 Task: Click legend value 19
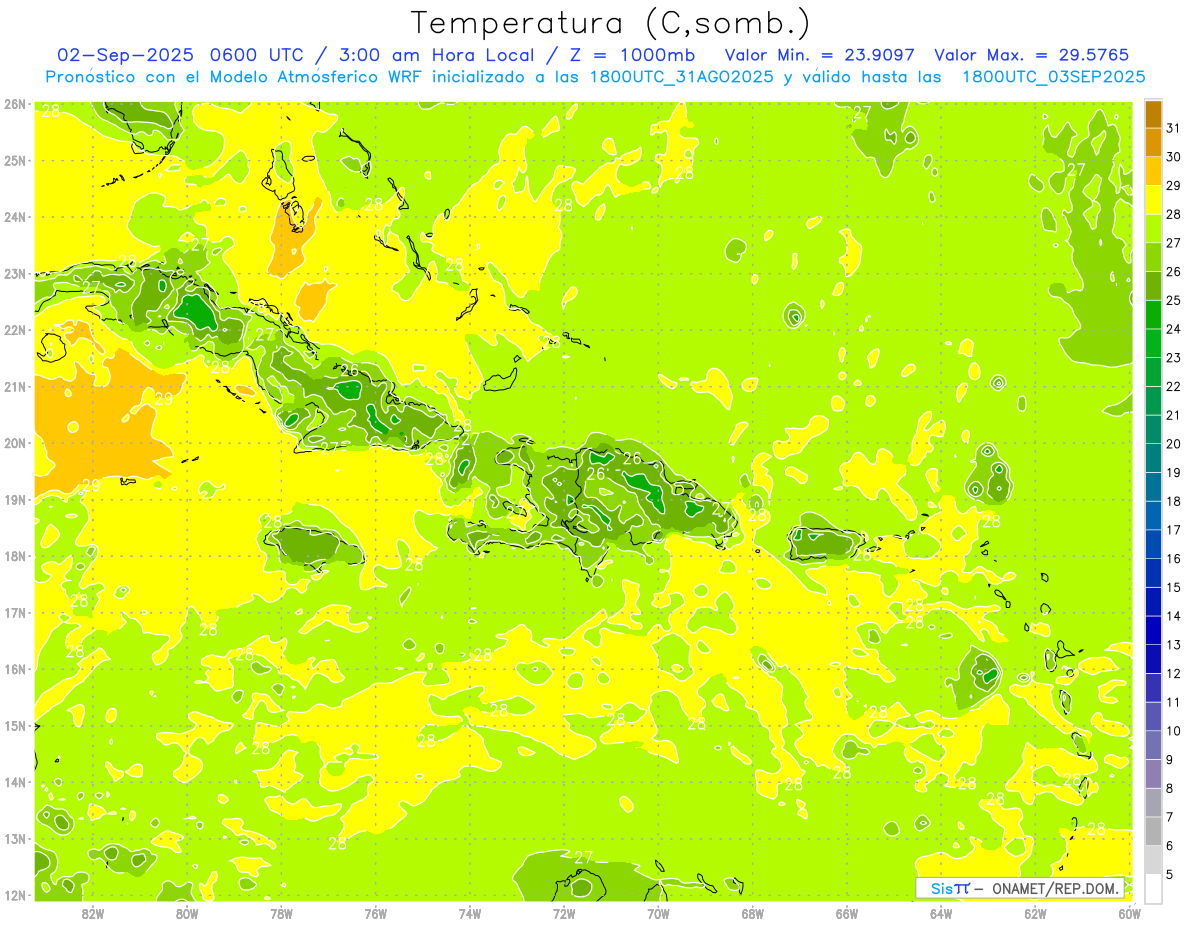click(1174, 472)
